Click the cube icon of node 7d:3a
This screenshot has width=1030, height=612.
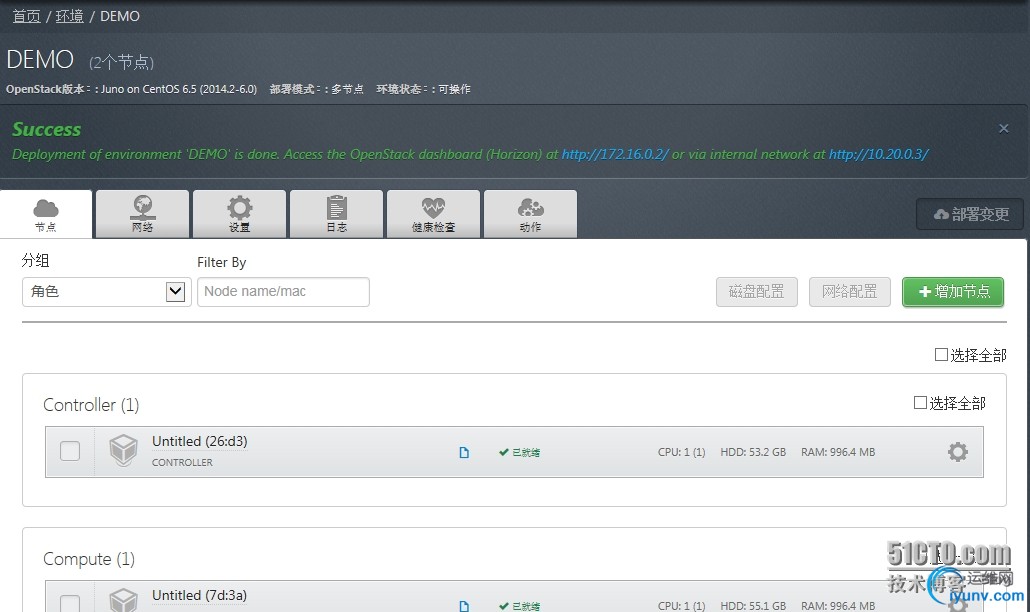(x=123, y=600)
